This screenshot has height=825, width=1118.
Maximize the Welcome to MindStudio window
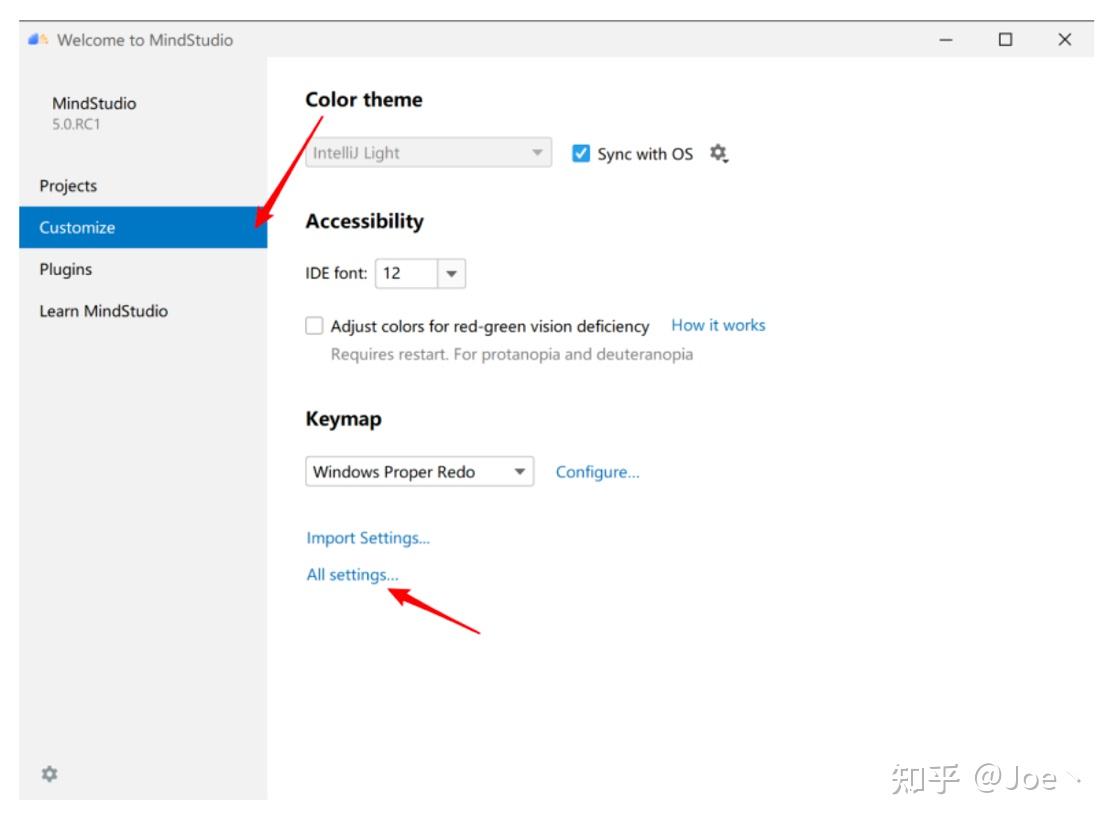tap(1005, 40)
